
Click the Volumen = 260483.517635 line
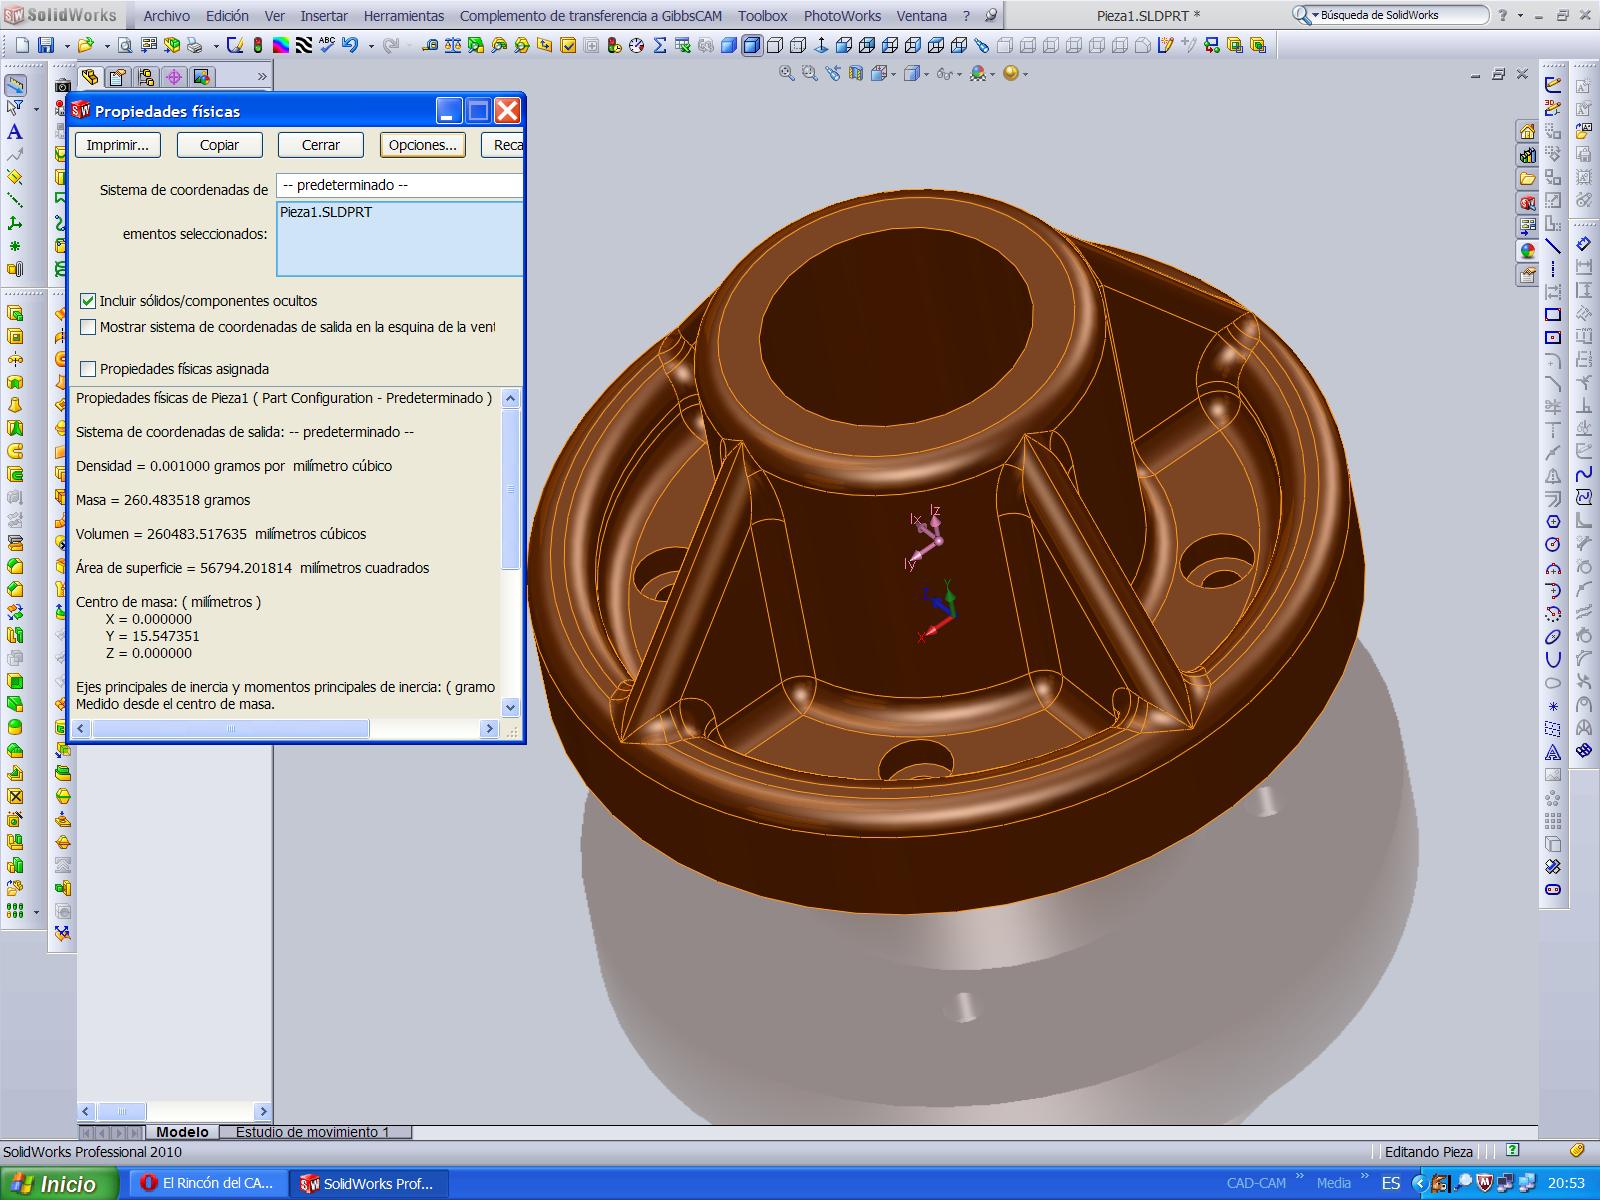(x=221, y=534)
